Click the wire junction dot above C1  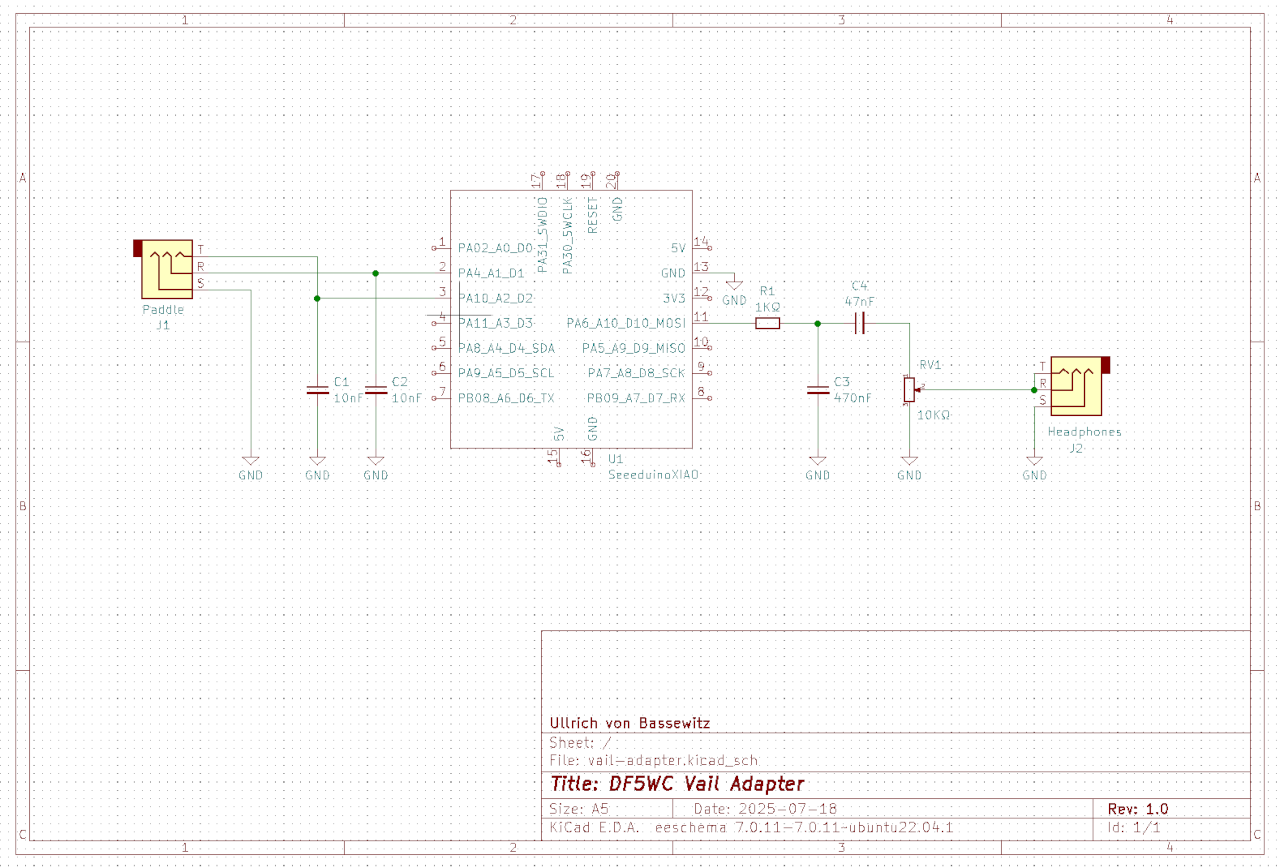[x=317, y=298]
